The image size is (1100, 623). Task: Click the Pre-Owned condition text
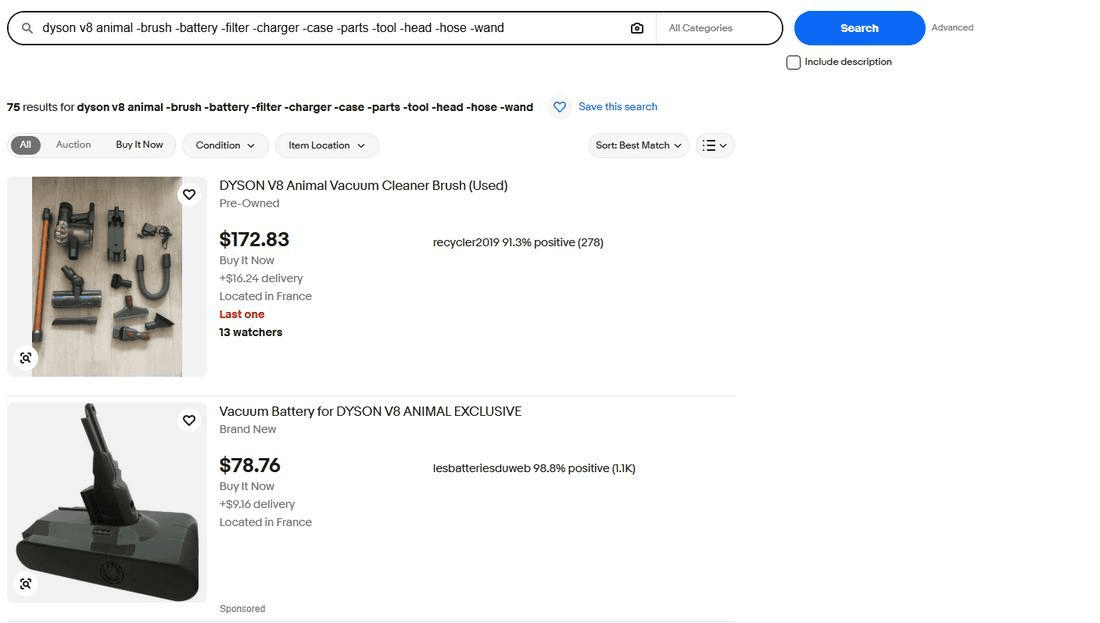pos(249,203)
